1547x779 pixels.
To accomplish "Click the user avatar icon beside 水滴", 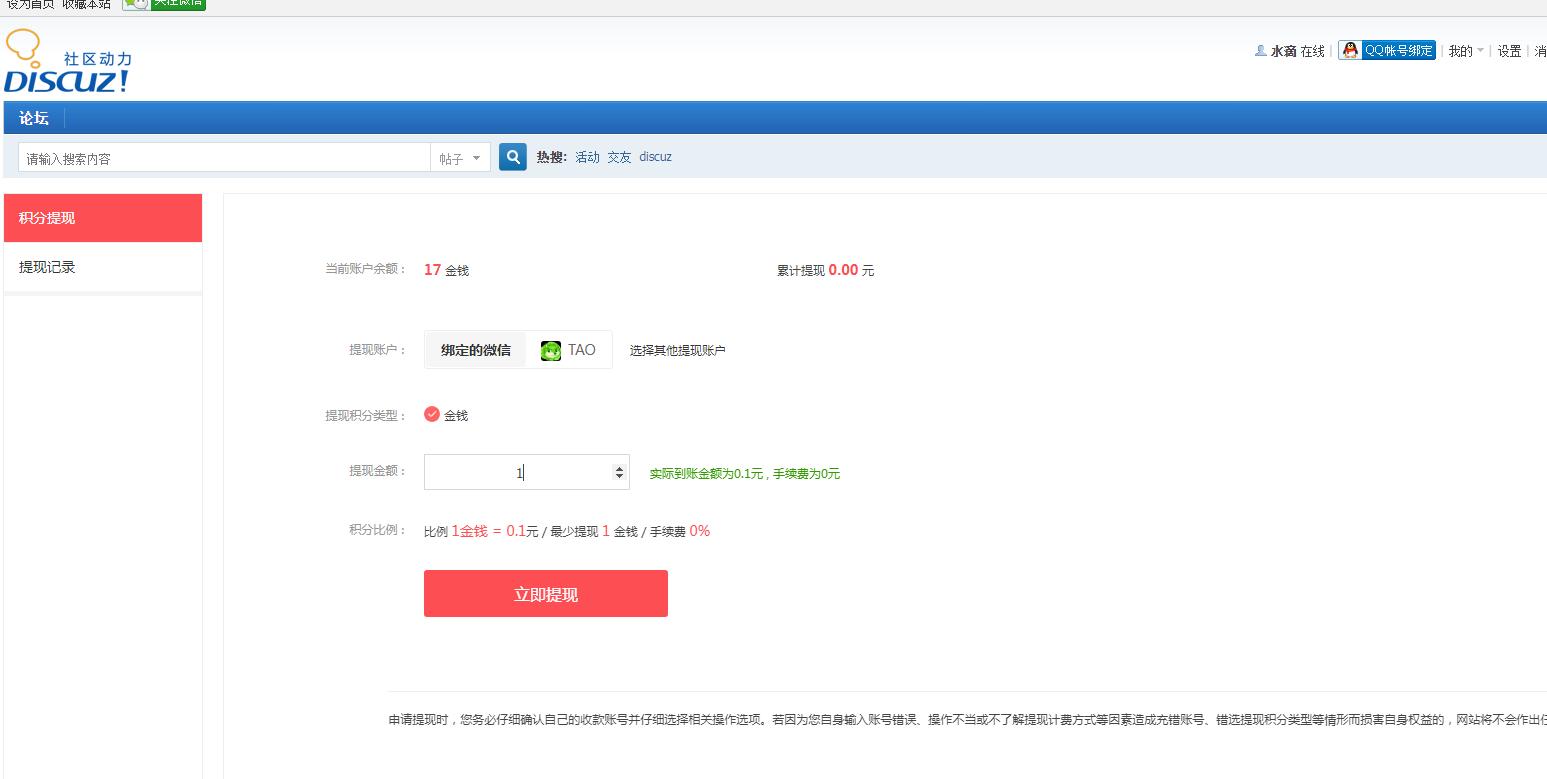I will [x=1260, y=51].
